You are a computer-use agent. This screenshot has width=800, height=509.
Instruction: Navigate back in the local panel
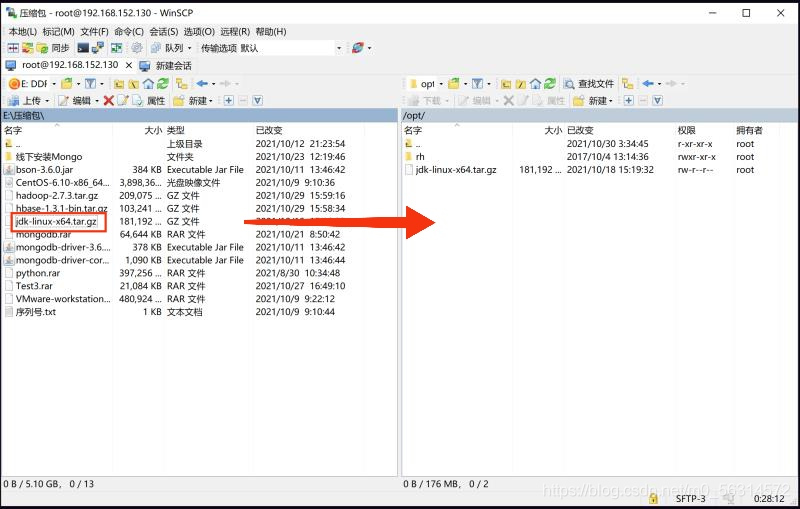203,84
